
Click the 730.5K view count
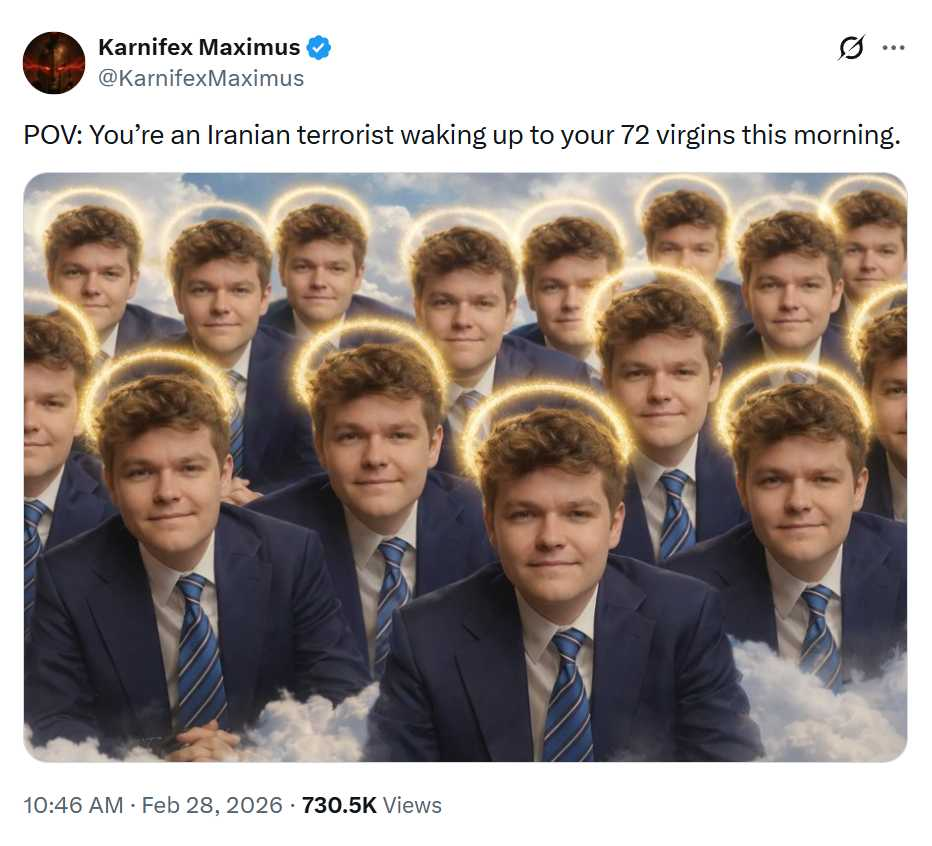pos(339,805)
